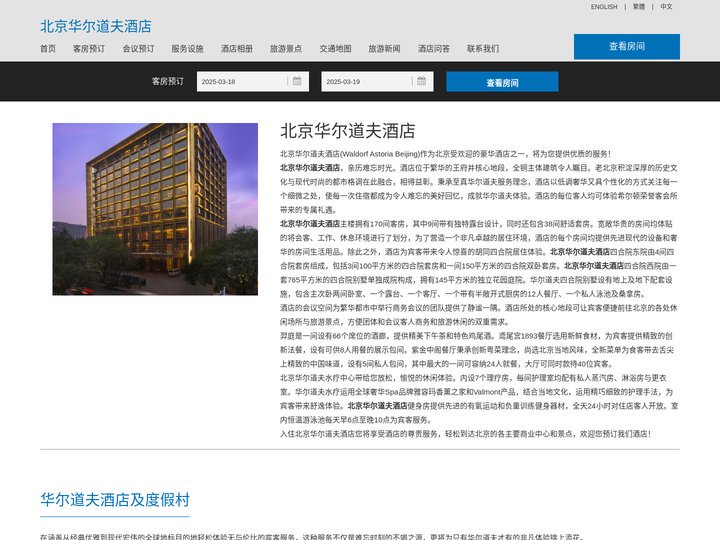Viewport: 720px width, 540px height.
Task: Click the bold 北京华尔道夫酒店 before 健身房提供
Action: 377,406
